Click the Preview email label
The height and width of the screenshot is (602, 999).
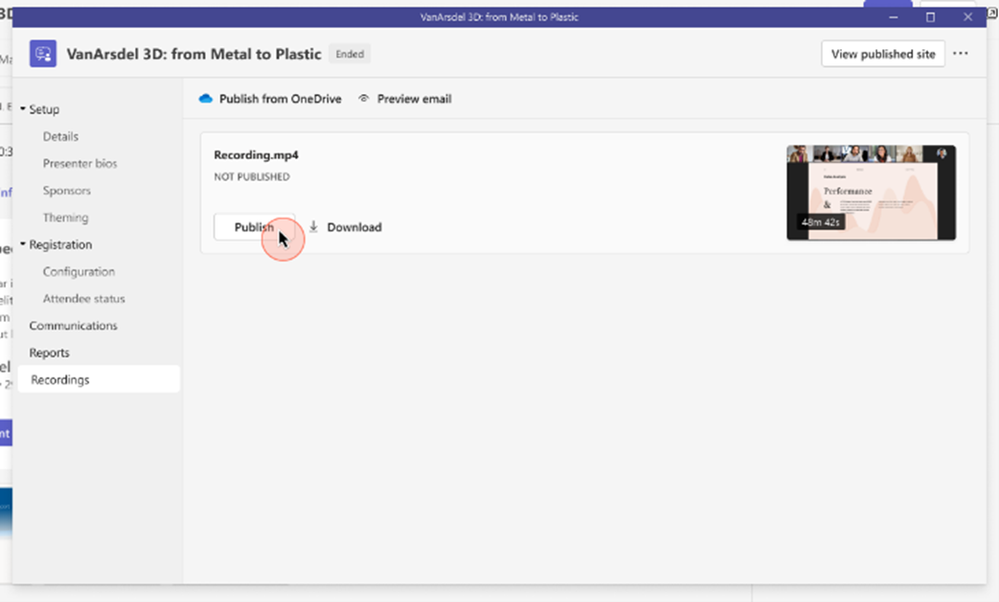coord(414,99)
